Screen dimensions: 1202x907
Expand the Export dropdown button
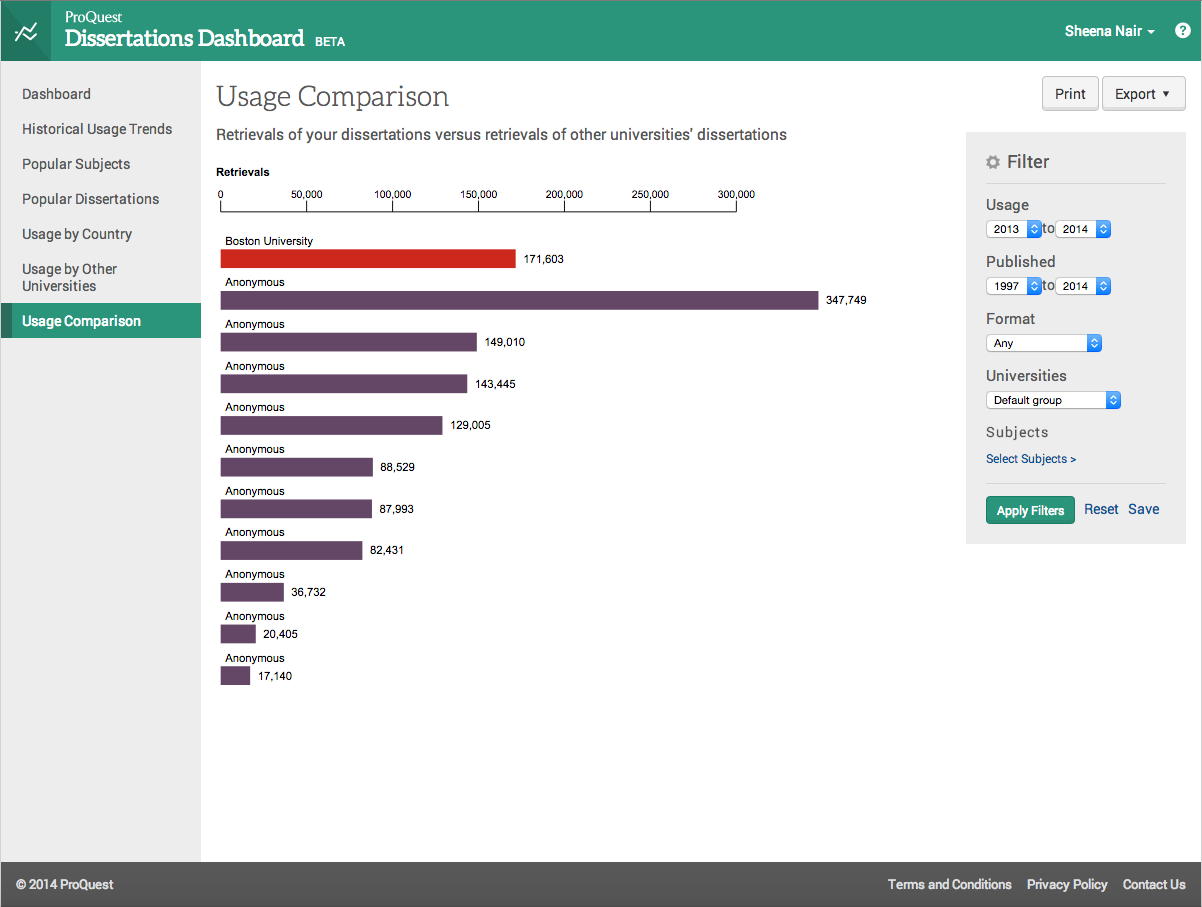pyautogui.click(x=1143, y=94)
